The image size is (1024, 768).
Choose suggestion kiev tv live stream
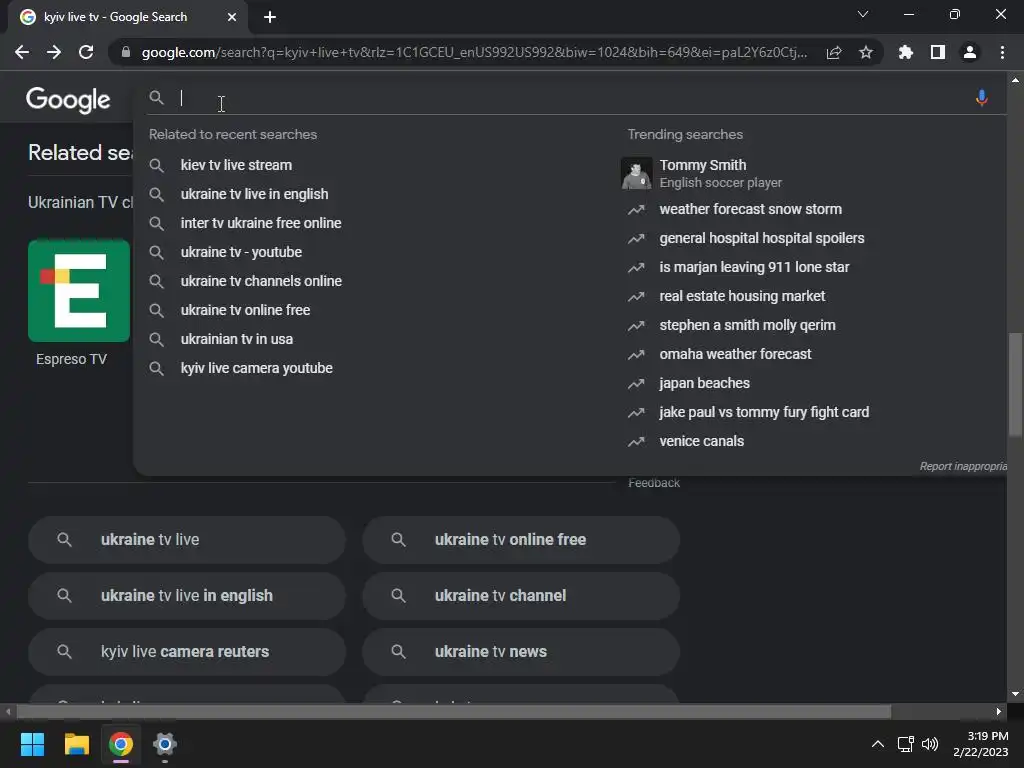(236, 165)
